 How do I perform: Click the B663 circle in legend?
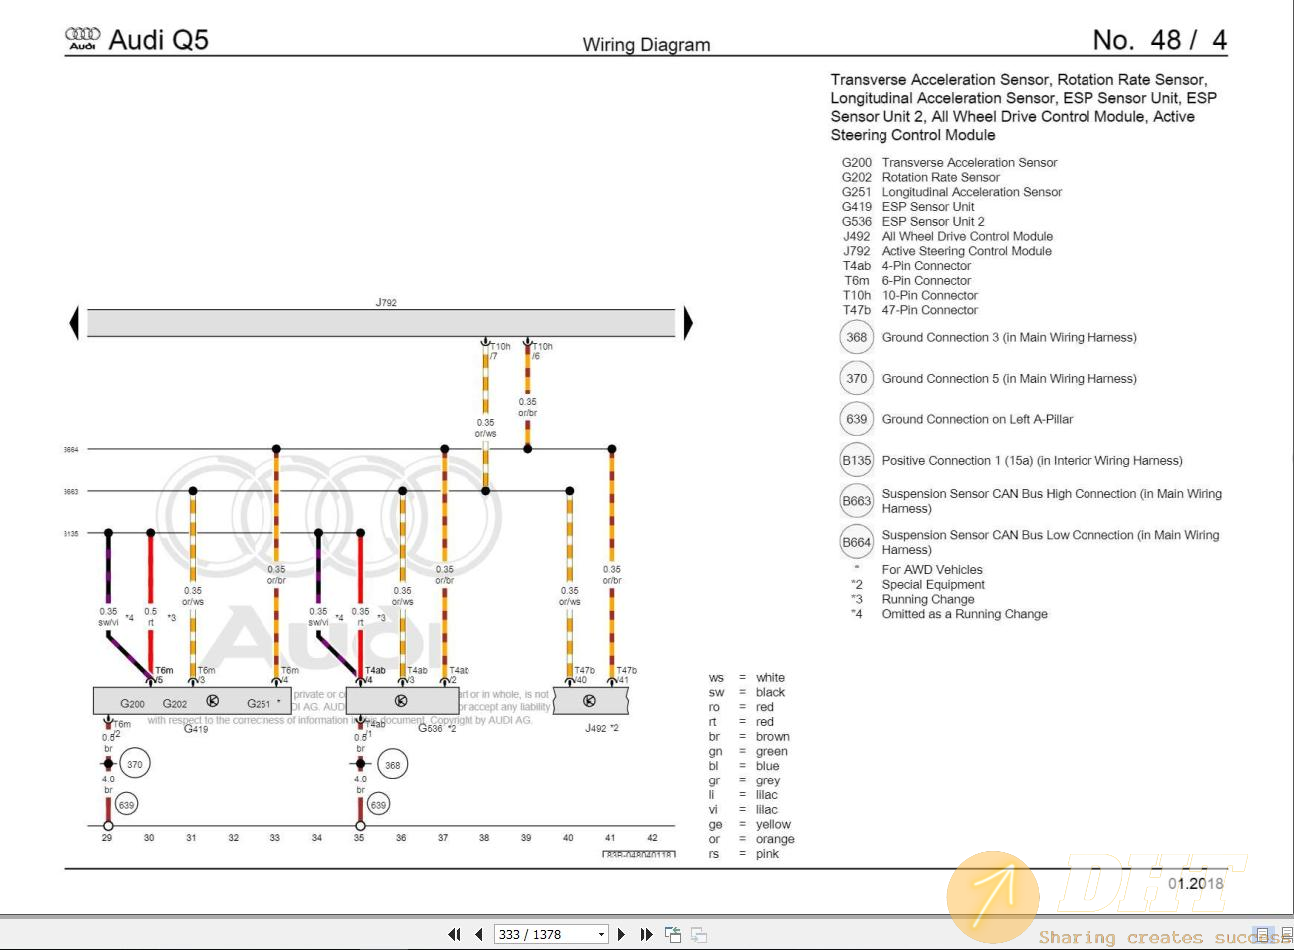point(857,501)
